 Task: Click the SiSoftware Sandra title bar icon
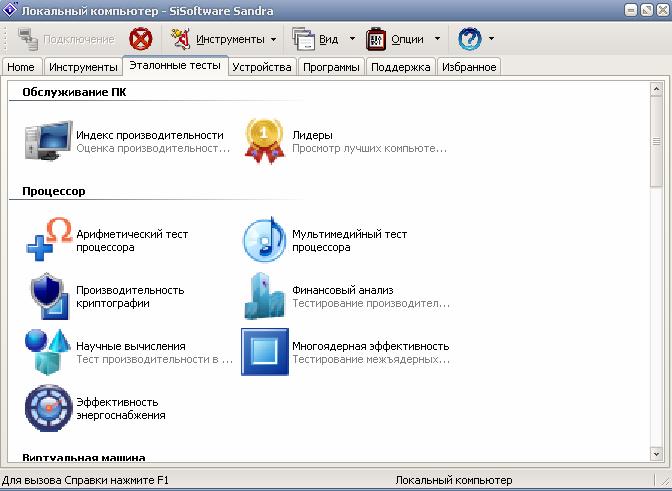click(x=9, y=9)
